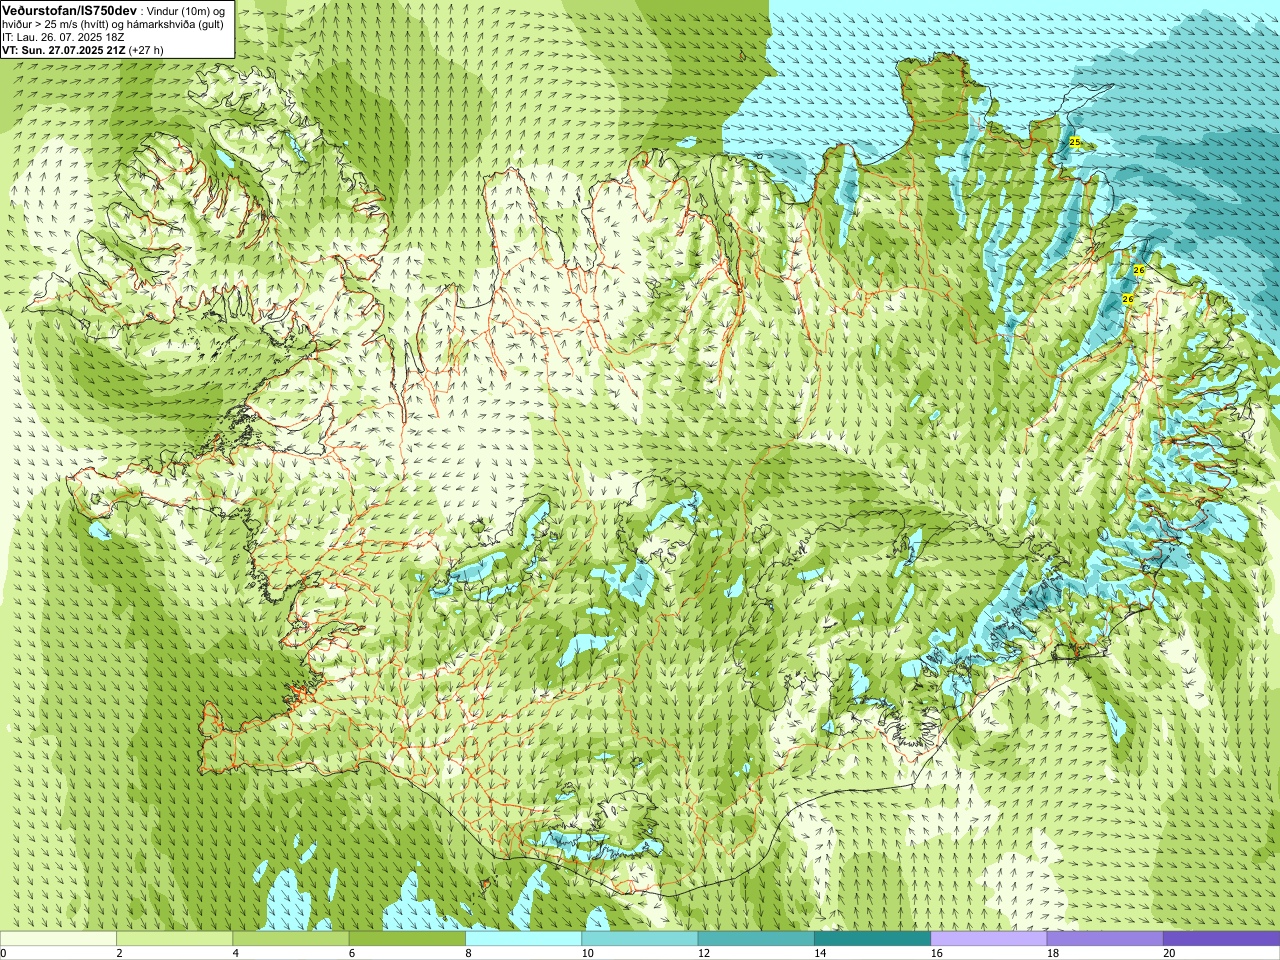This screenshot has width=1280, height=960.
Task: Select the legend scale number 8
Action: click(468, 953)
